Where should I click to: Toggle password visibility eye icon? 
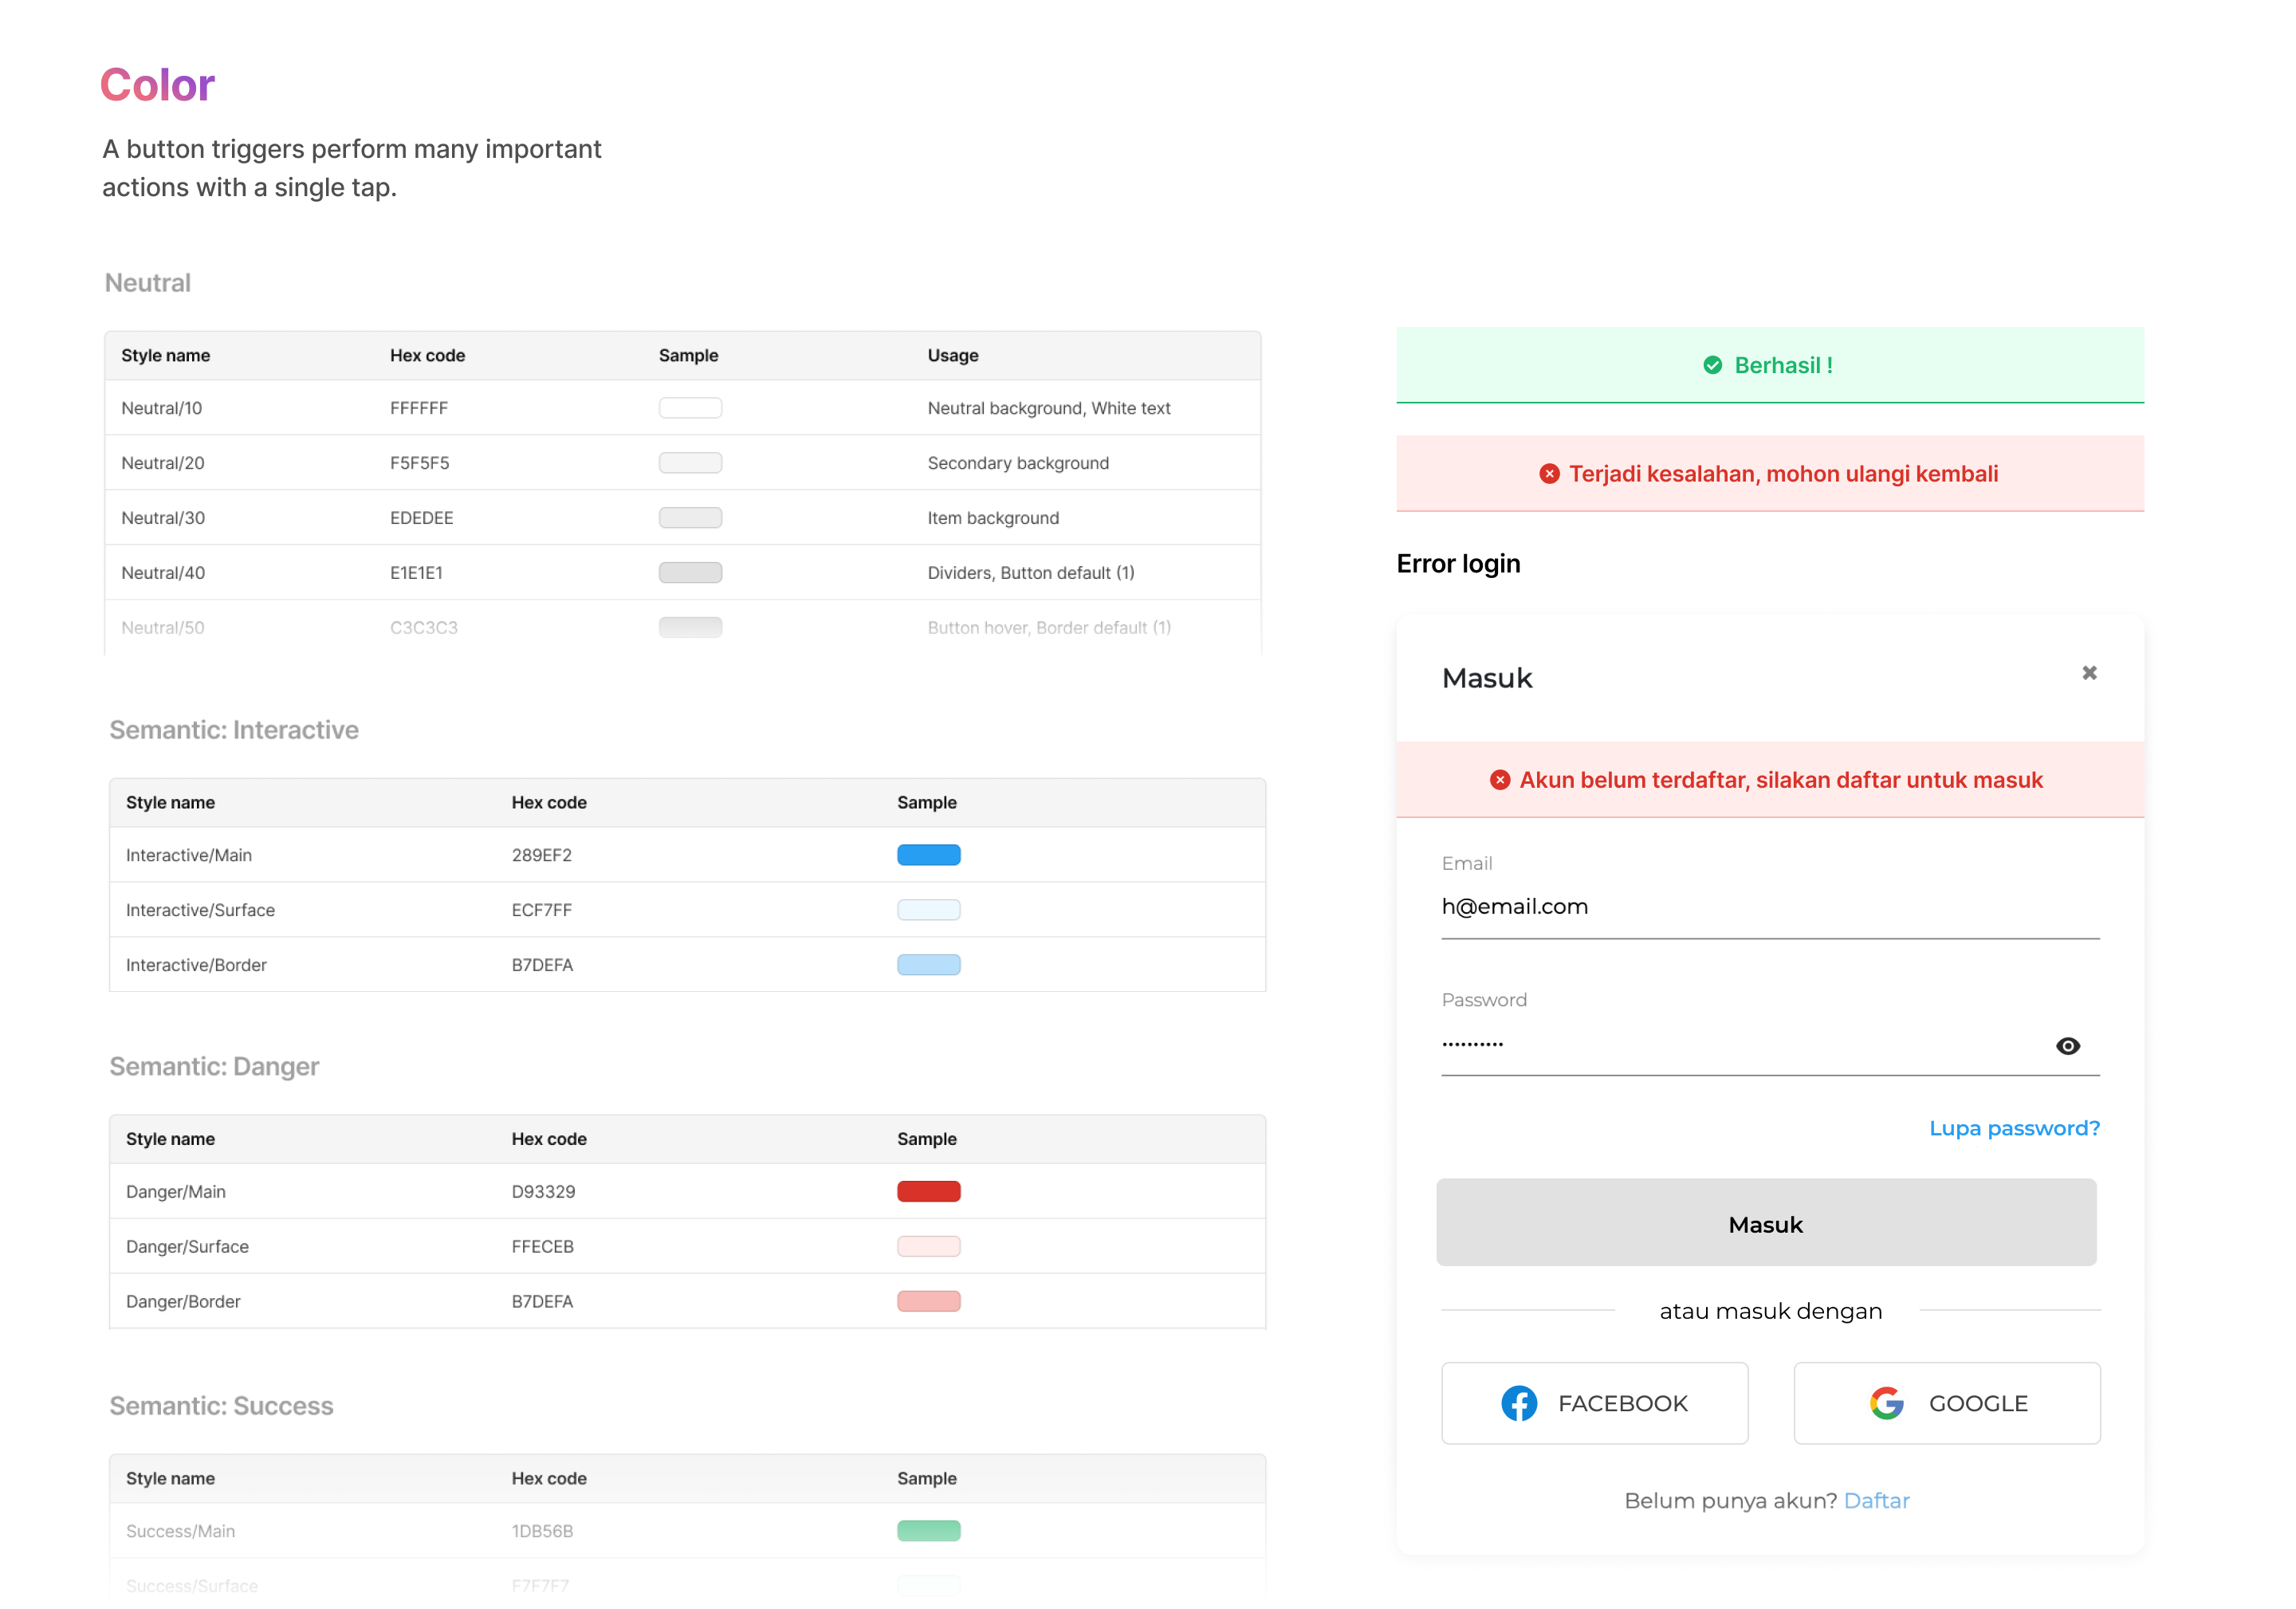coord(2067,1046)
